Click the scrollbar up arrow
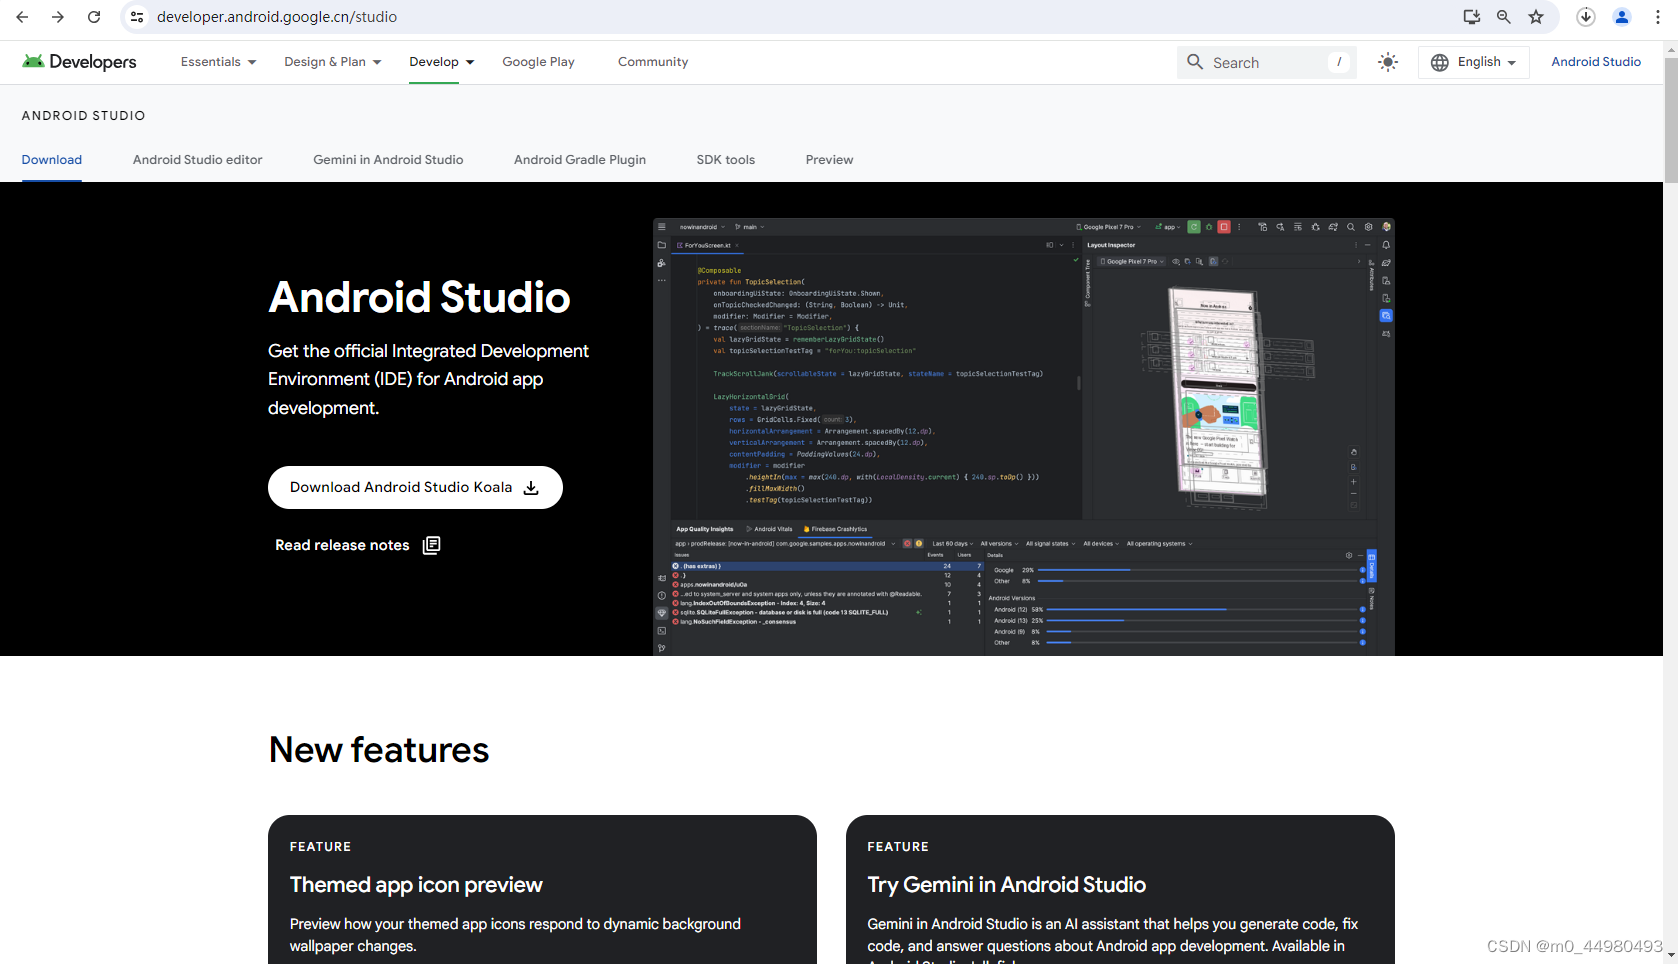The width and height of the screenshot is (1678, 964). point(1670,48)
